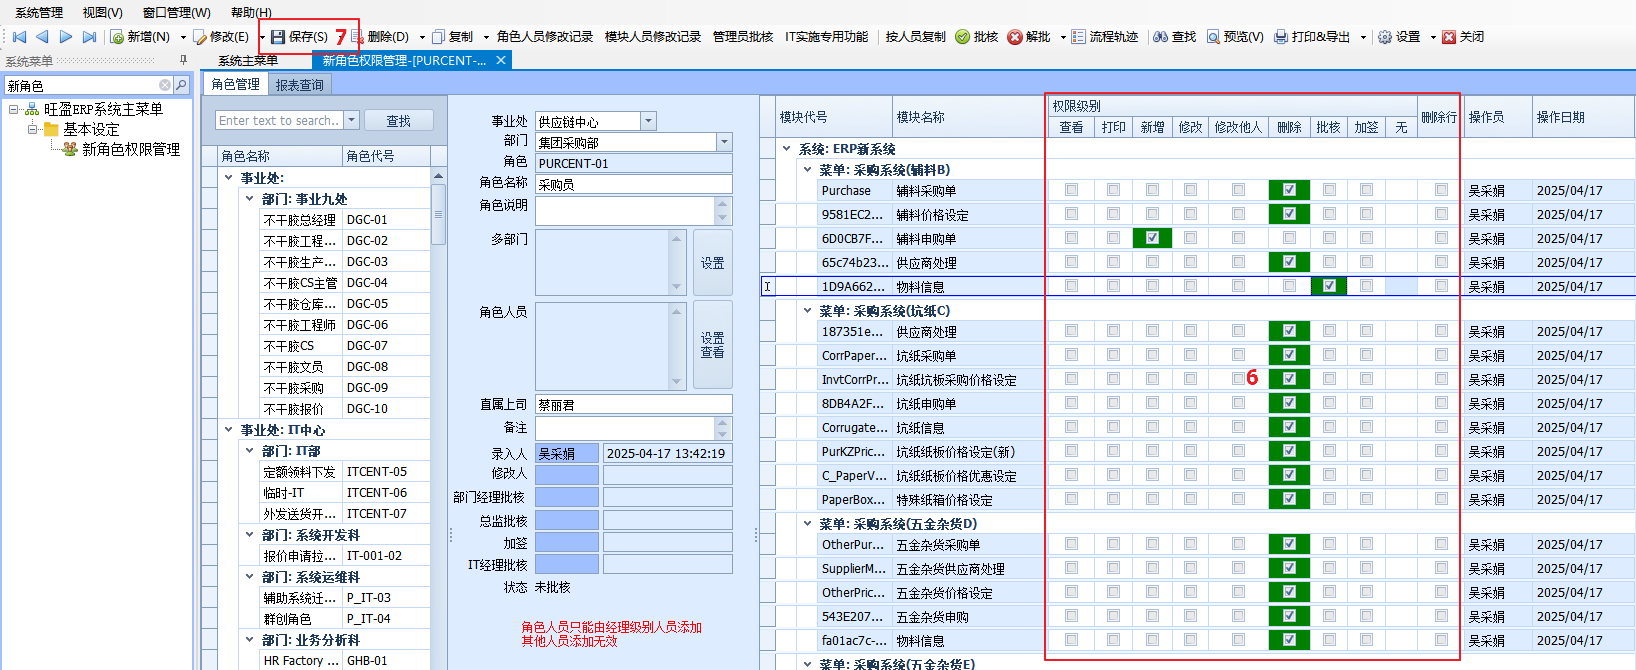
Task: Click the 复制 copy icon
Action: [x=438, y=37]
